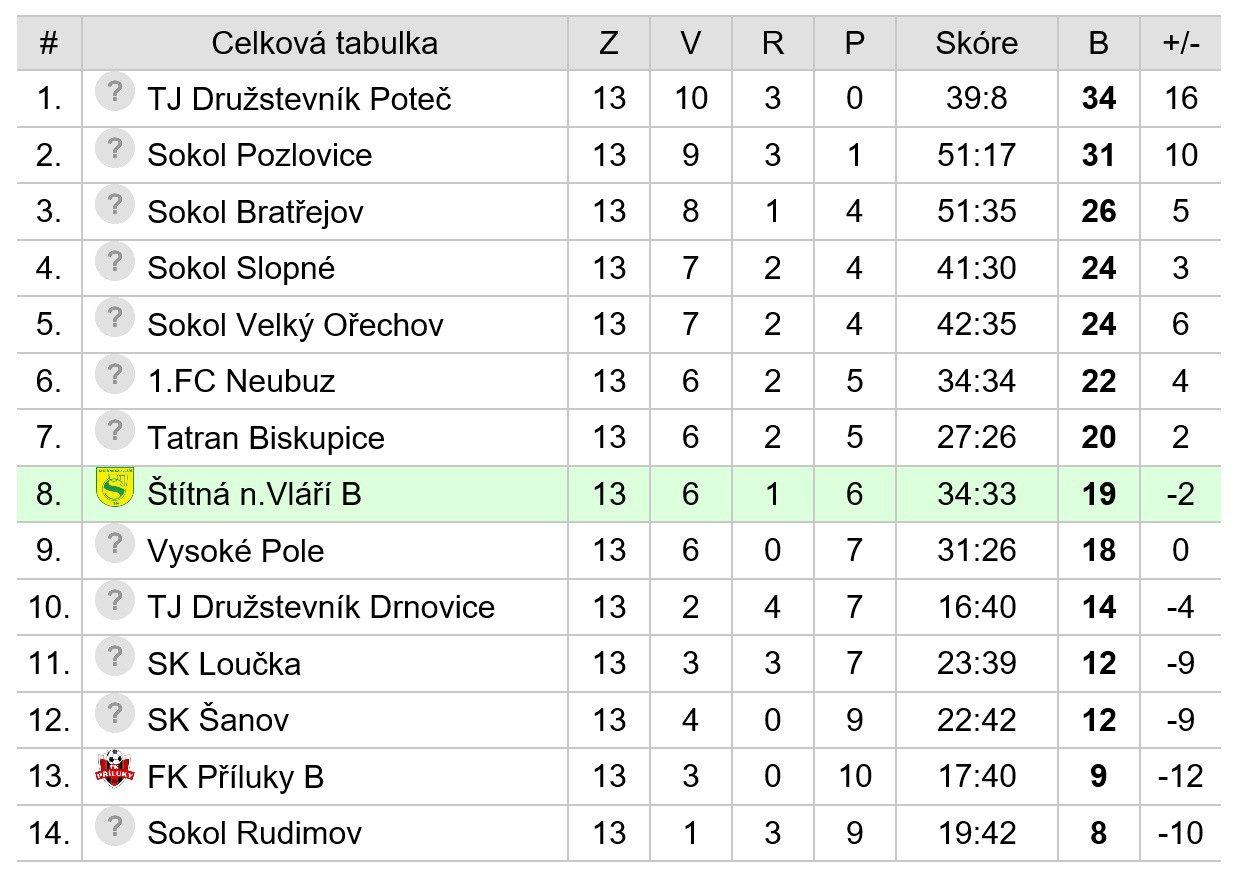Click the Celková tabulka column header
This screenshot has width=1234, height=871.
click(324, 43)
